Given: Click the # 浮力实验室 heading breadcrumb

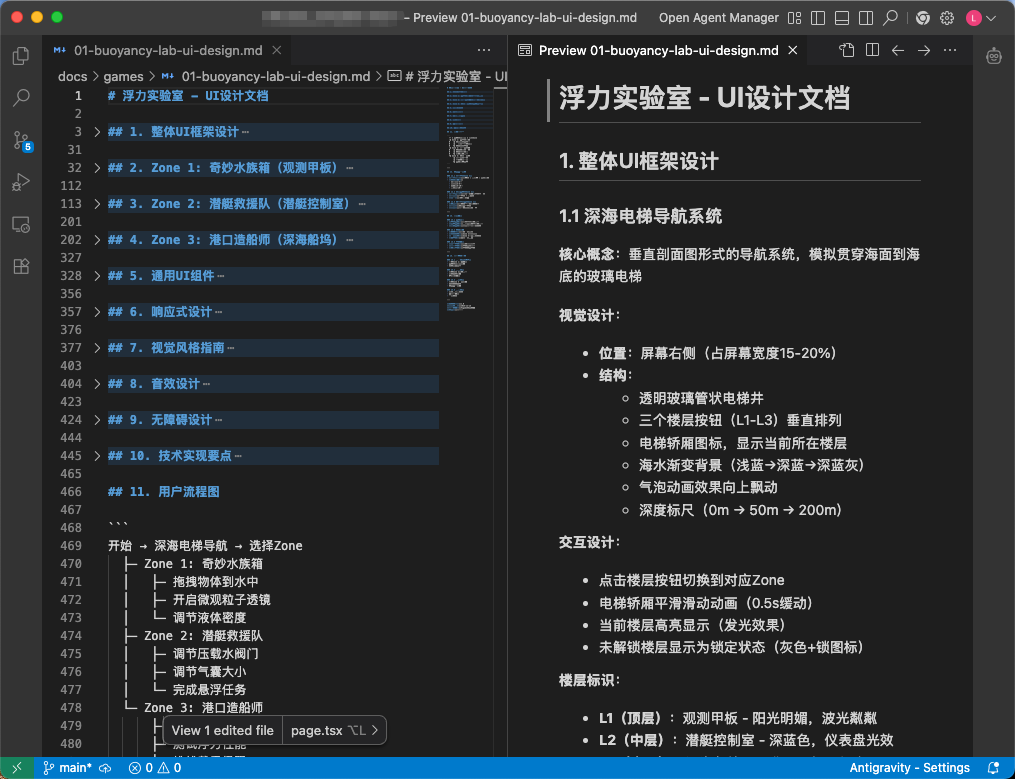Looking at the screenshot, I should [448, 76].
